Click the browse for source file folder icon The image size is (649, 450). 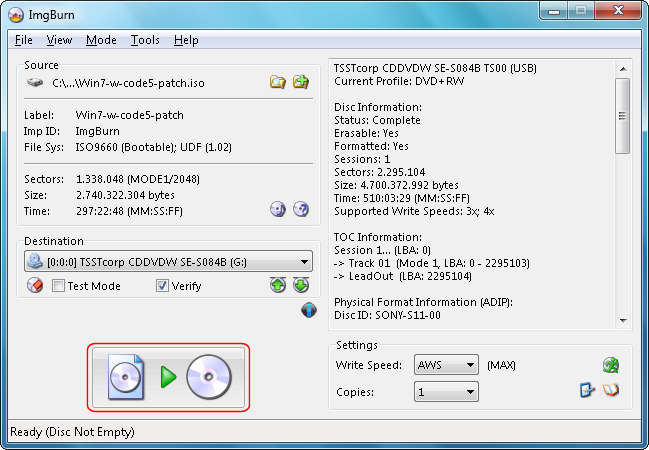(x=278, y=82)
